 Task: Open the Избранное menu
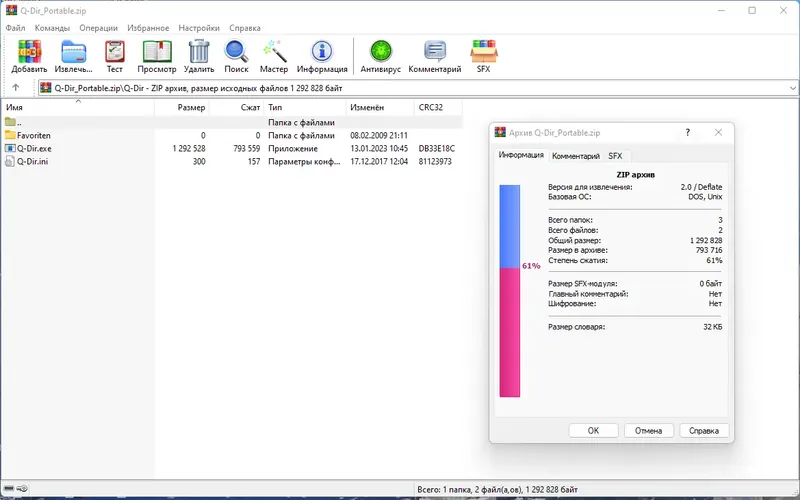(148, 28)
